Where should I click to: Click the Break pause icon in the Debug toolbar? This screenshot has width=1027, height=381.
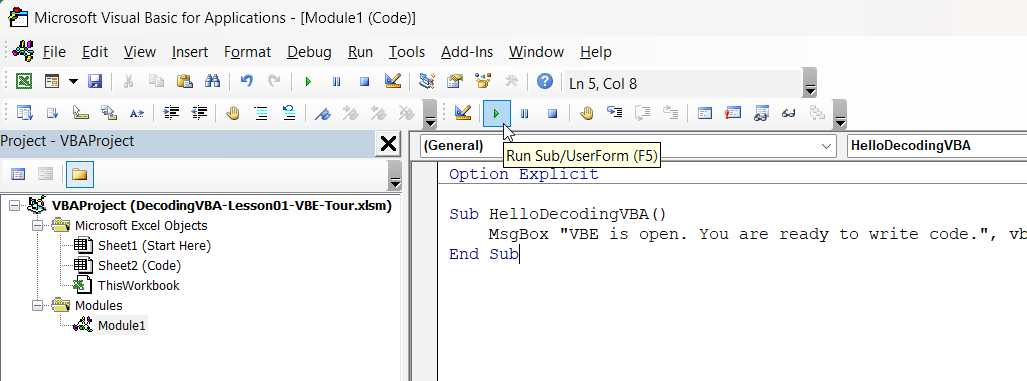click(524, 113)
